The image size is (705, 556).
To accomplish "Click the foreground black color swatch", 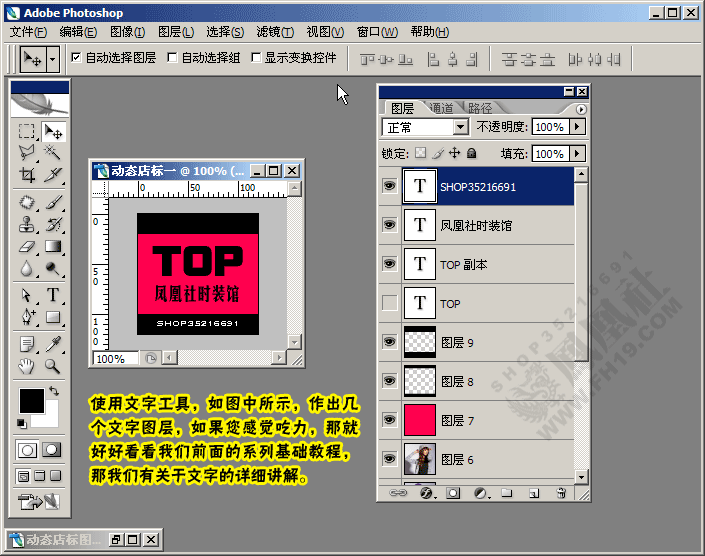I will pyautogui.click(x=31, y=401).
